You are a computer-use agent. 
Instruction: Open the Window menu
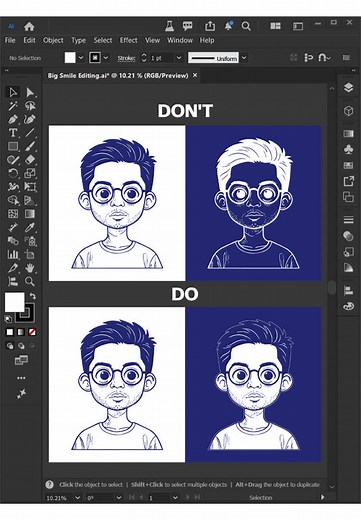(180, 40)
